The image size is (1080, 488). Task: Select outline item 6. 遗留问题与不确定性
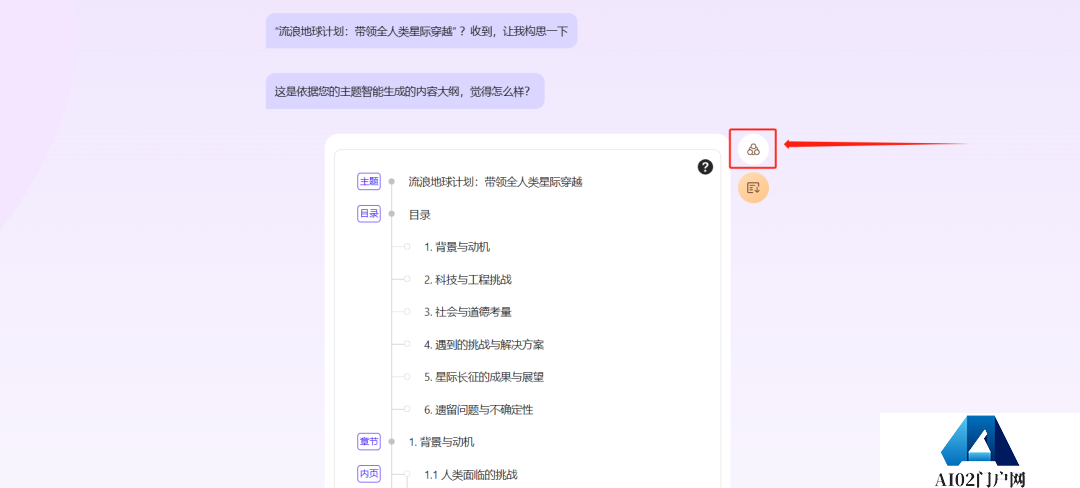point(478,410)
